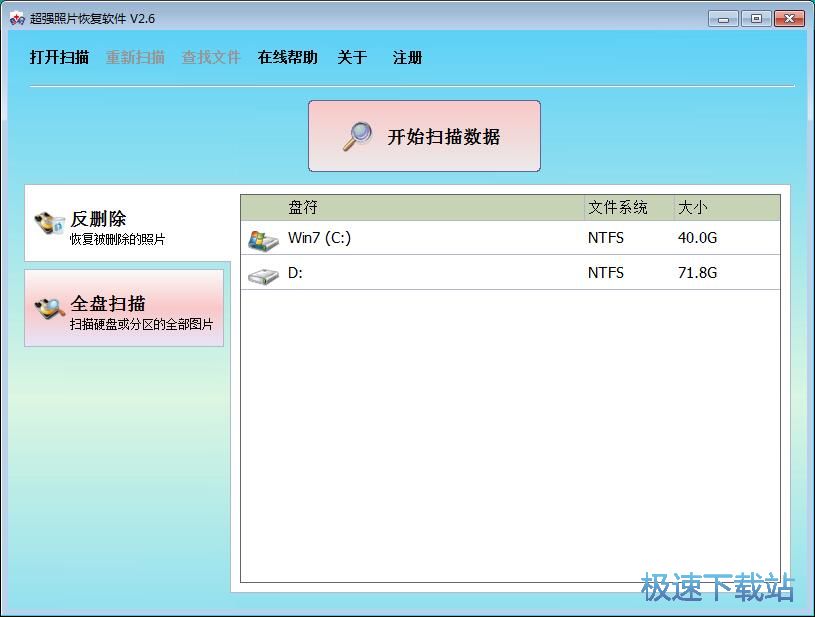This screenshot has height=617, width=815.
Task: Click the NTFS cell of D: drive
Action: [606, 273]
